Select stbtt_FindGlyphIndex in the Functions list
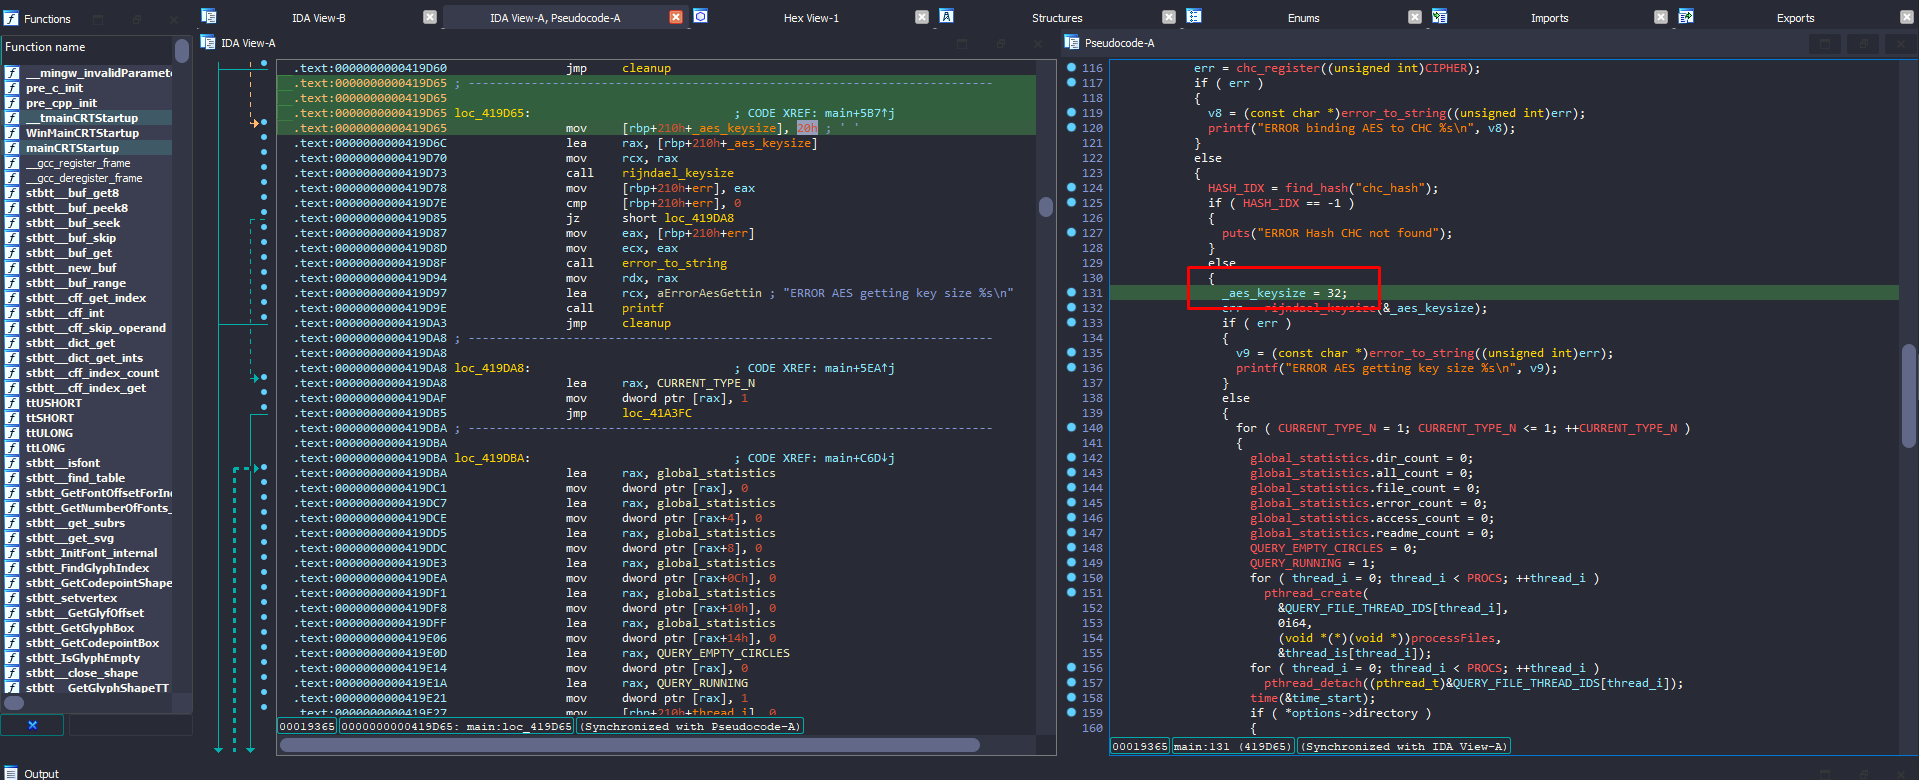 [87, 568]
